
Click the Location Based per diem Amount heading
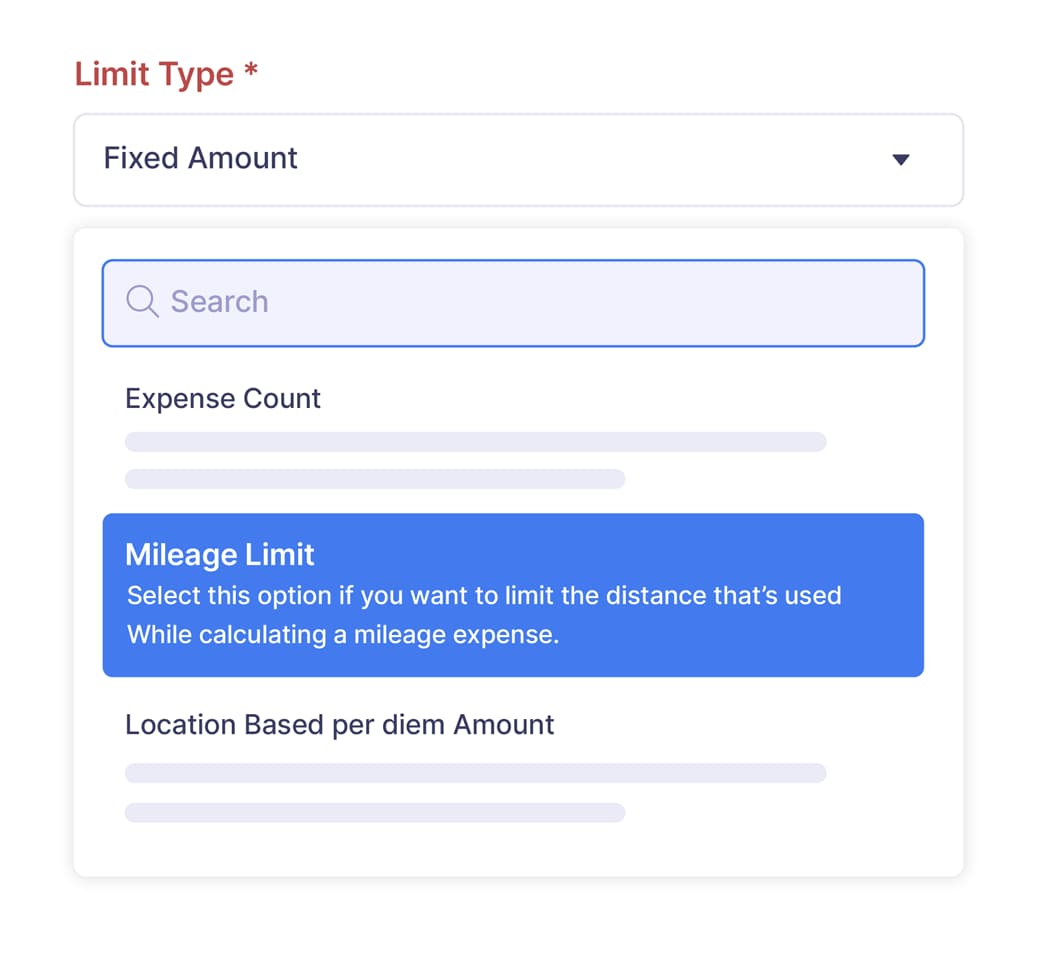[339, 724]
